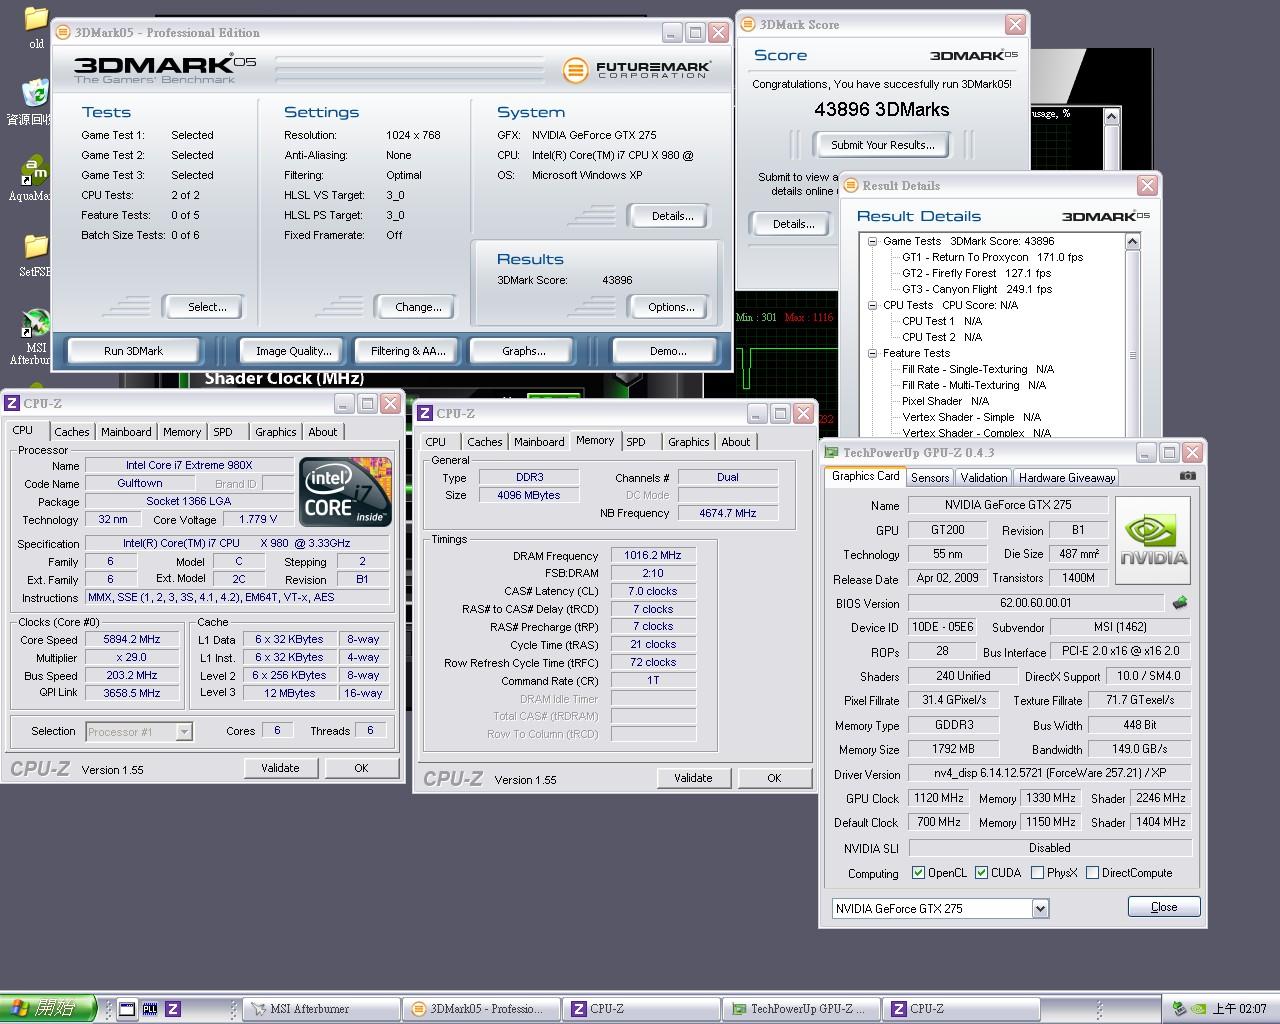Collapse the Game Tests tree node
This screenshot has width=1280, height=1024.
(x=872, y=241)
